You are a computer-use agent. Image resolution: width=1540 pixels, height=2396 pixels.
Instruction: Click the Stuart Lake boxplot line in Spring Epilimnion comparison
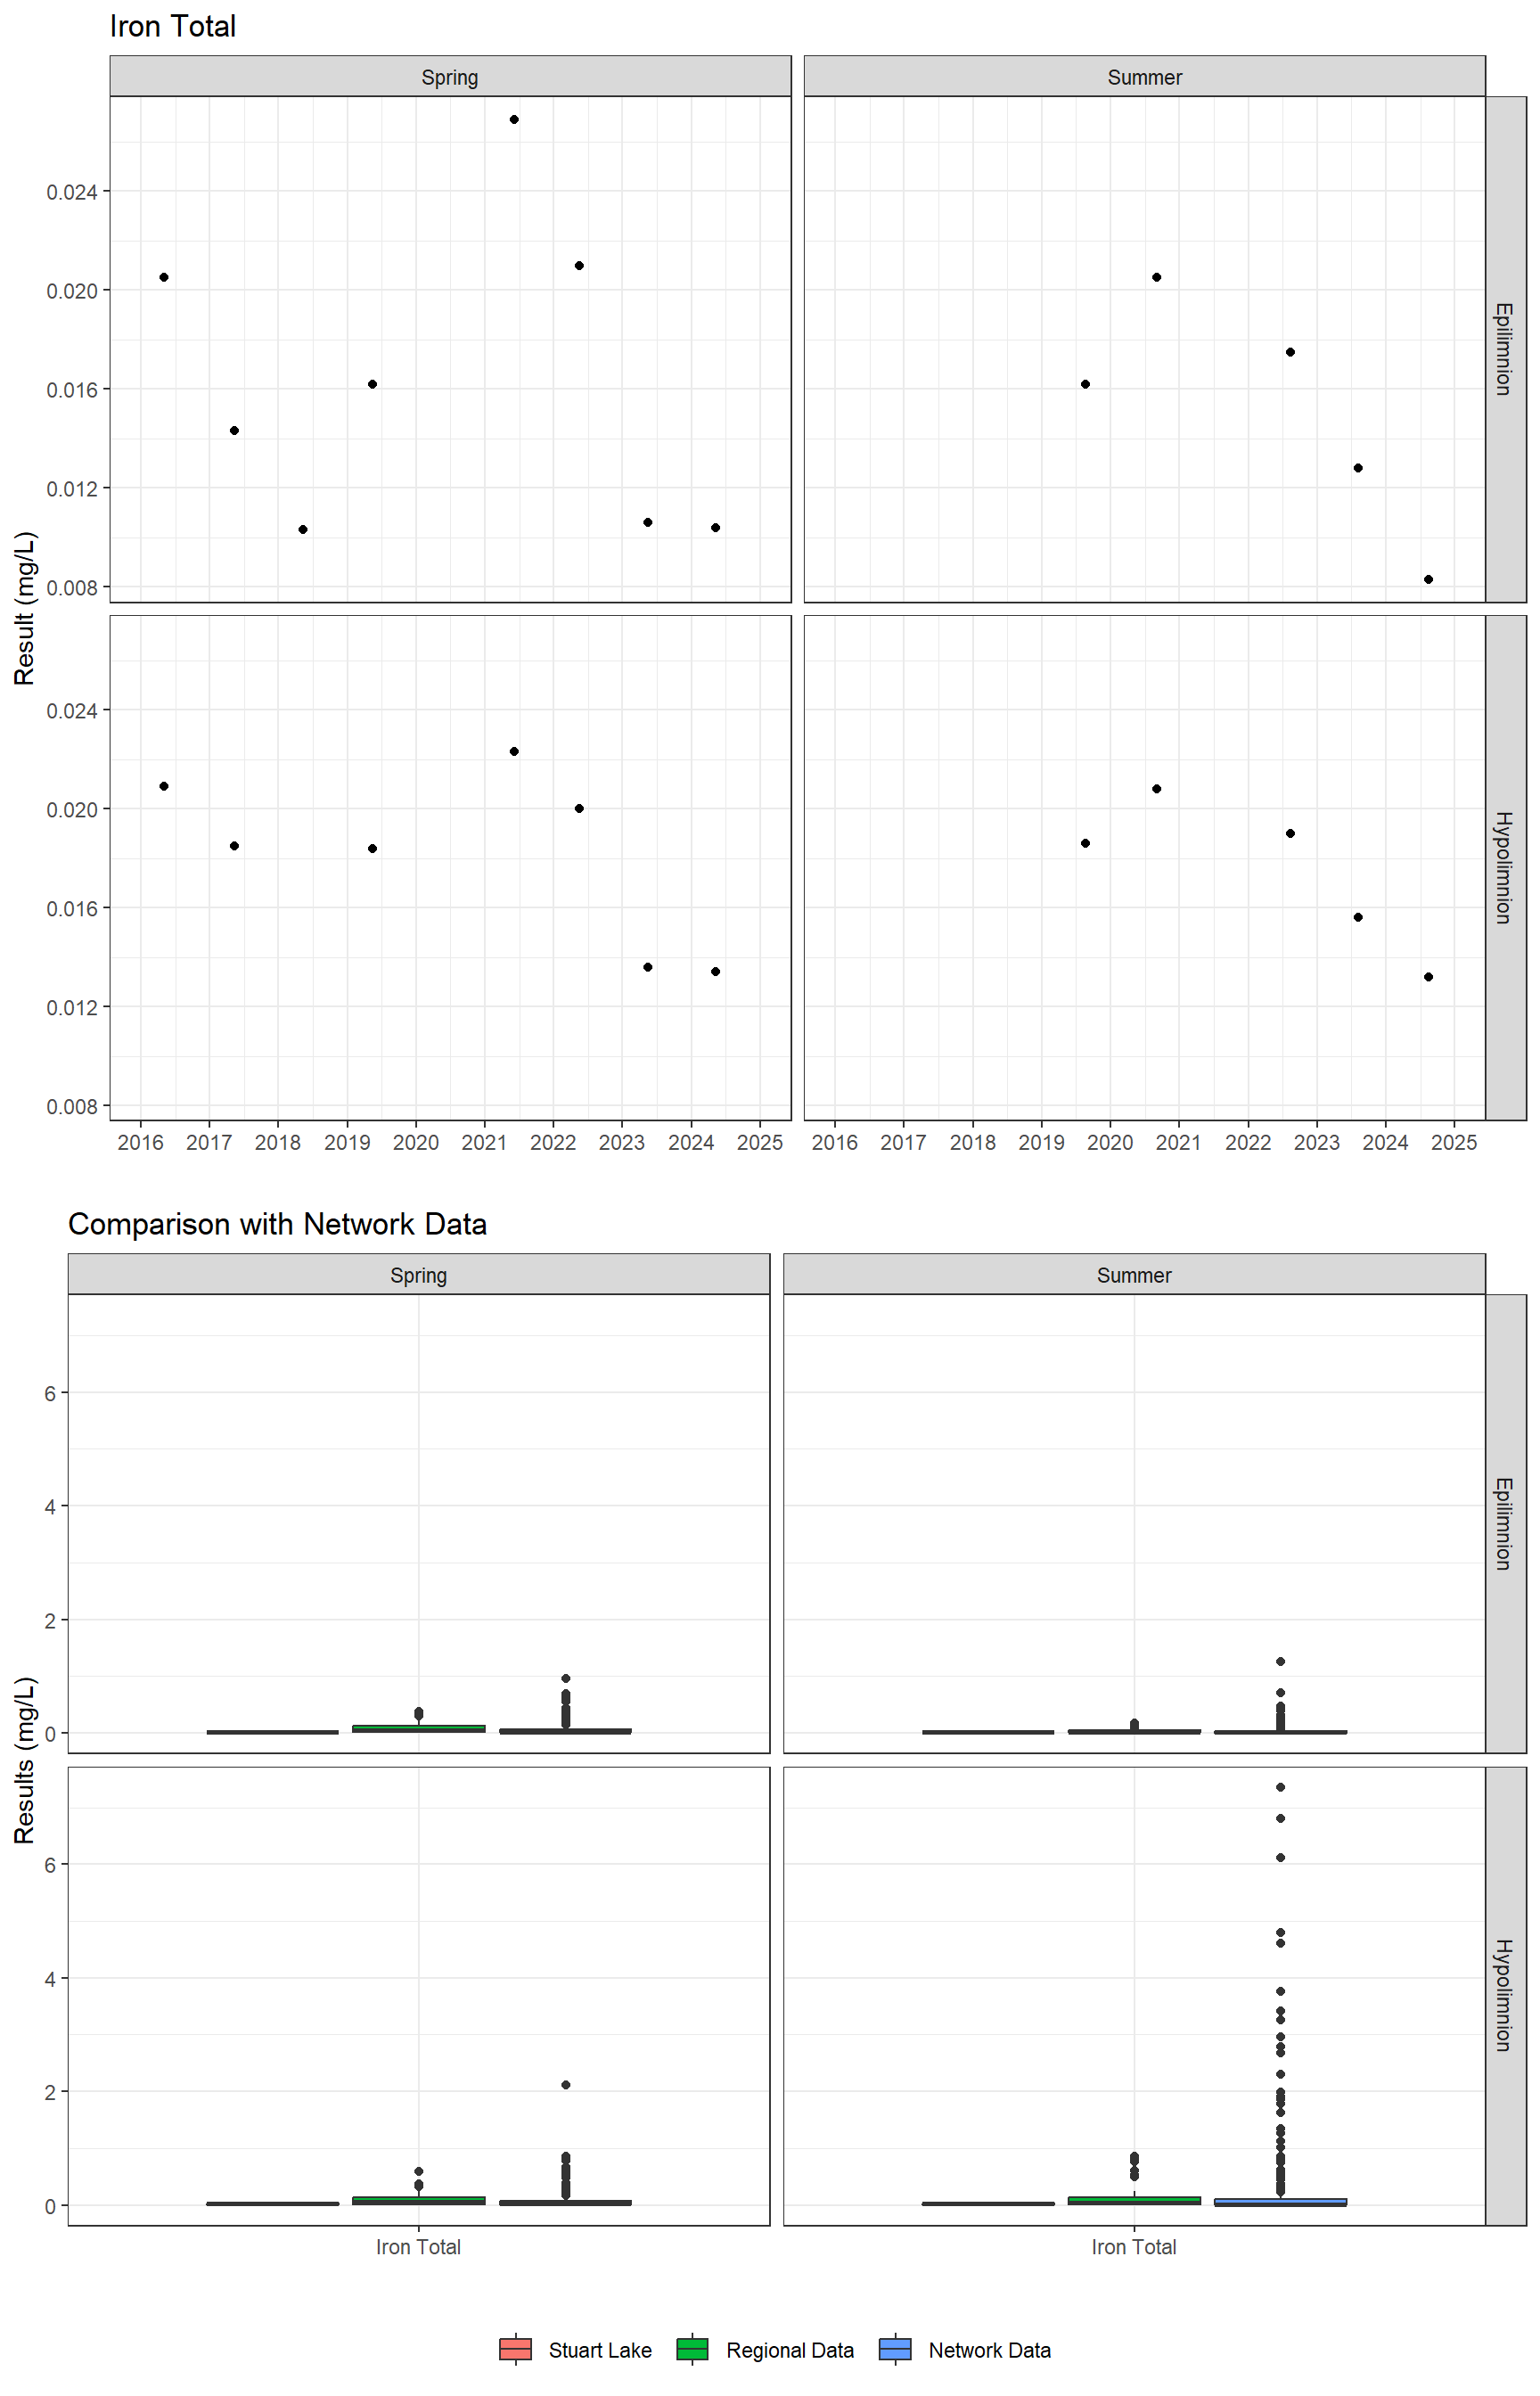[x=273, y=1732]
